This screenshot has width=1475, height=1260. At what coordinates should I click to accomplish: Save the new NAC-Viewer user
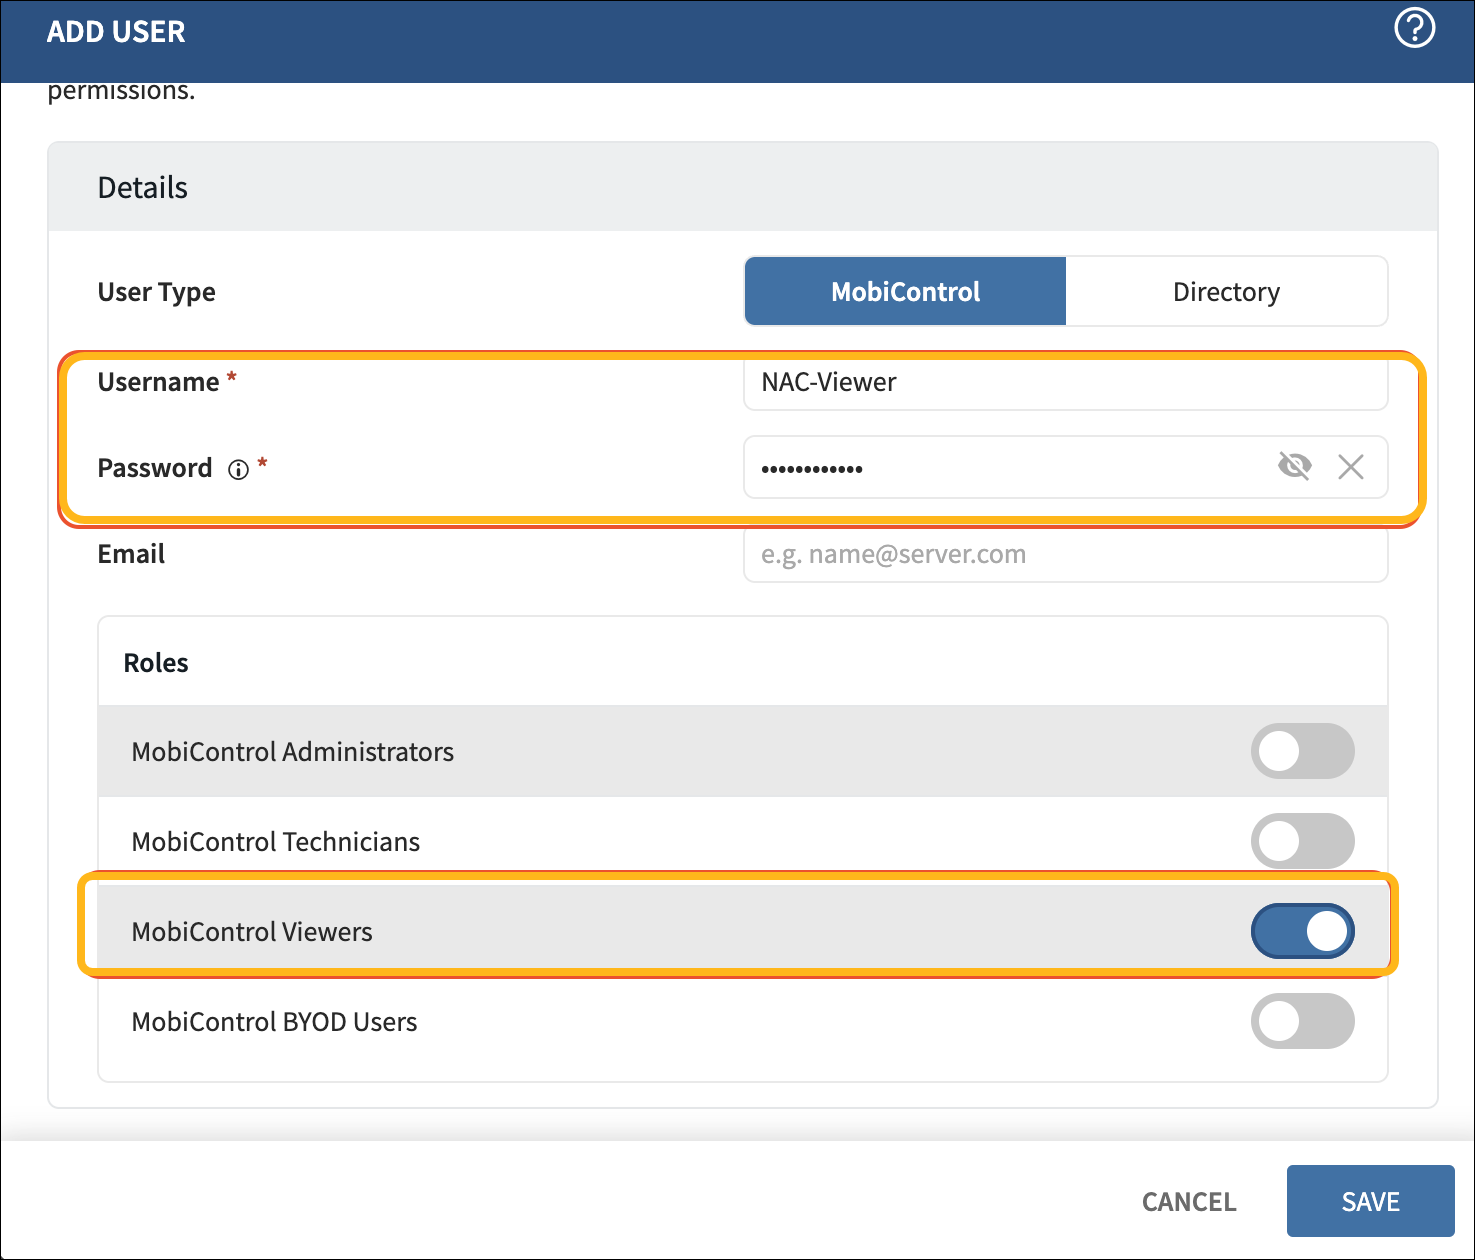coord(1369,1201)
